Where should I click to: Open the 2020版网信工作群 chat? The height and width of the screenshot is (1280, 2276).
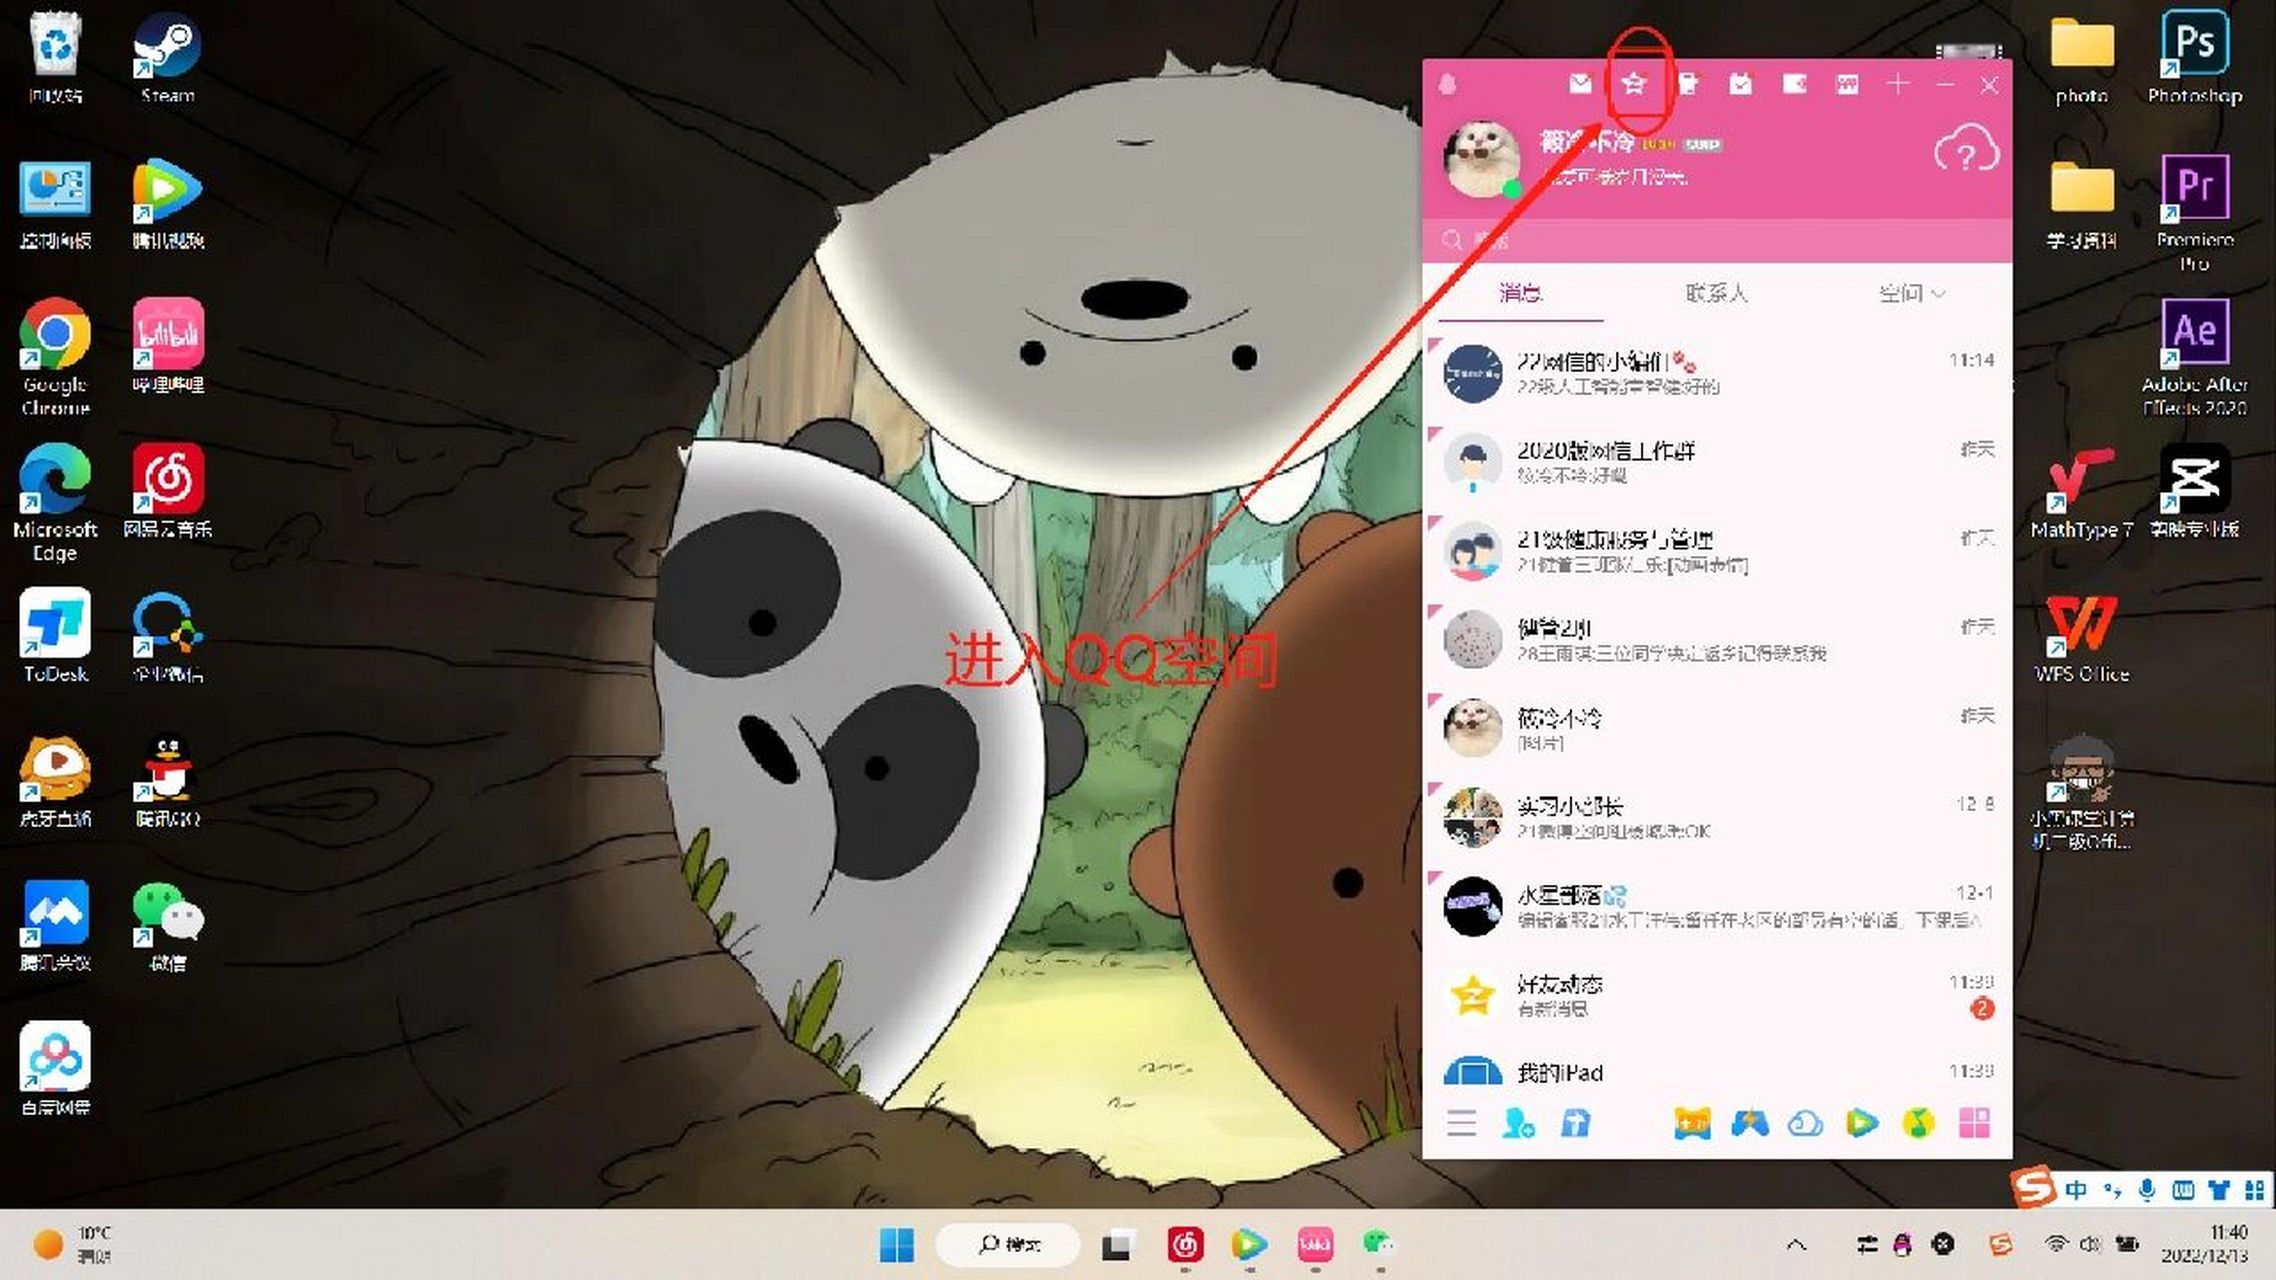1717,461
